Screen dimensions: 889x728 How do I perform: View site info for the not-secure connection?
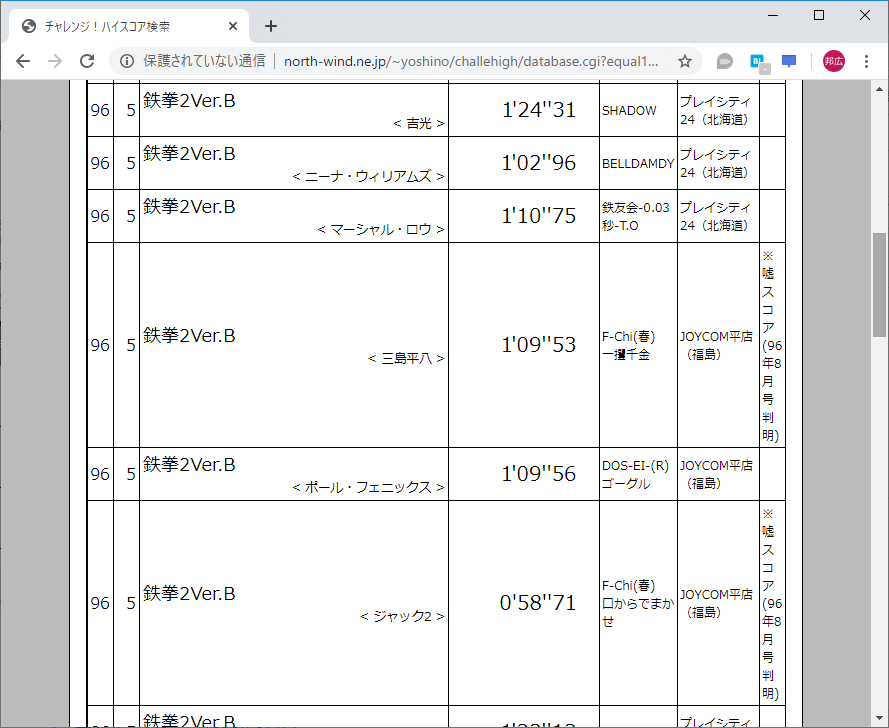(x=127, y=61)
